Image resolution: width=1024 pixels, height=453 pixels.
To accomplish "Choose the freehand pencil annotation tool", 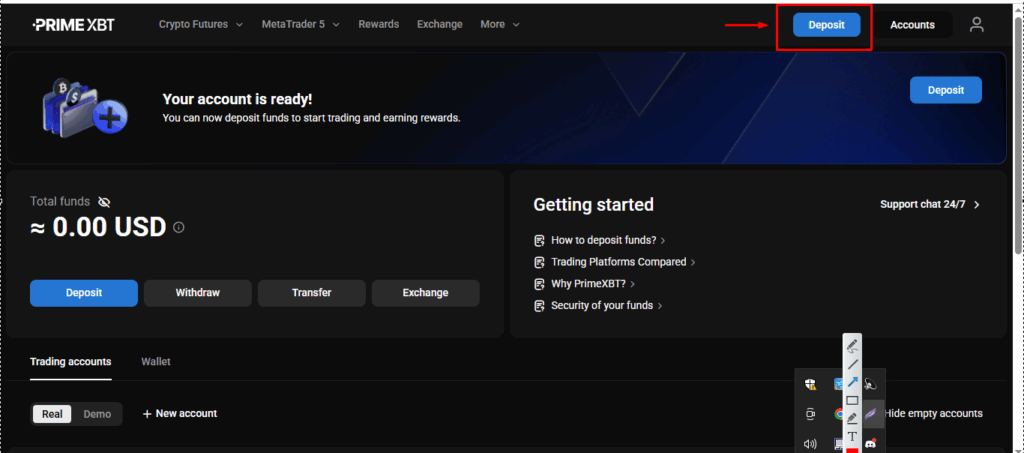I will tap(852, 346).
